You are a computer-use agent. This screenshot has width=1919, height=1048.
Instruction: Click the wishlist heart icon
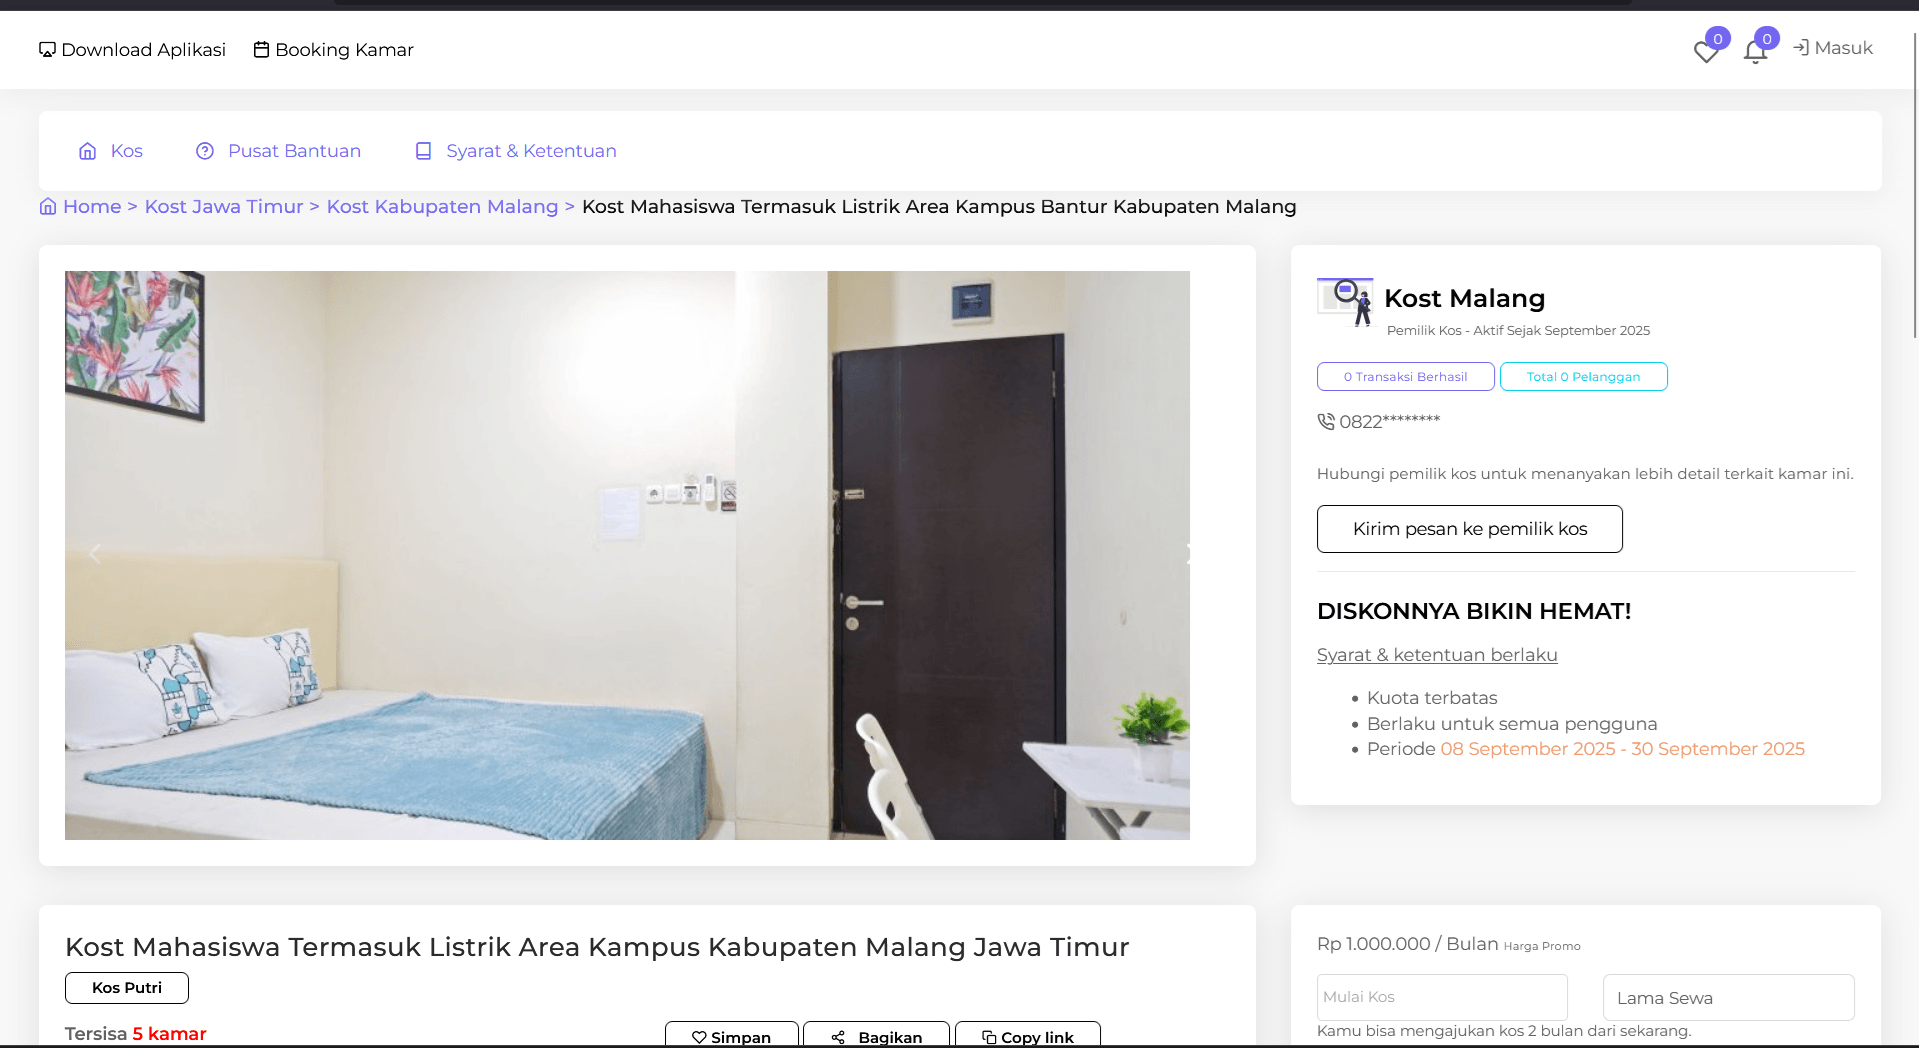pos(1706,52)
